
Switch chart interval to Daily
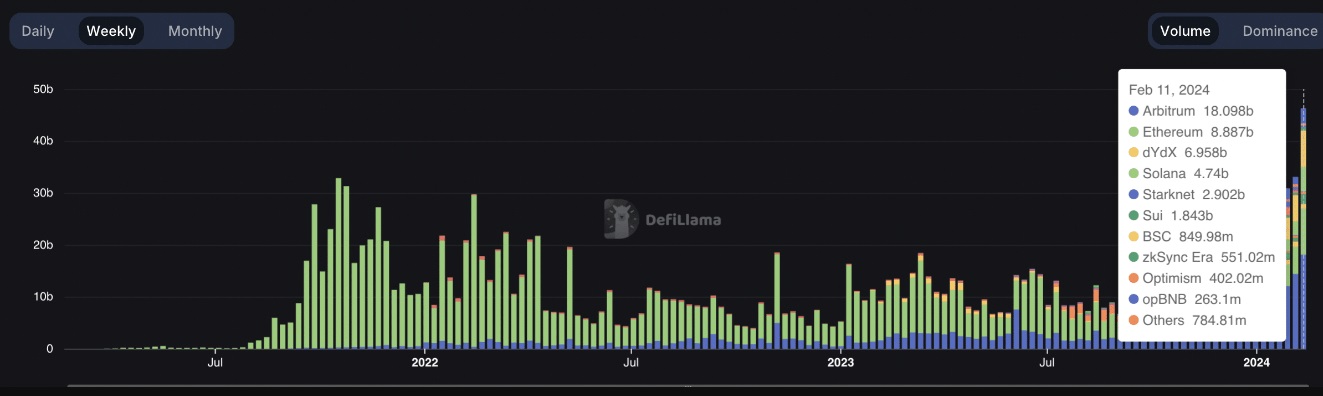38,31
